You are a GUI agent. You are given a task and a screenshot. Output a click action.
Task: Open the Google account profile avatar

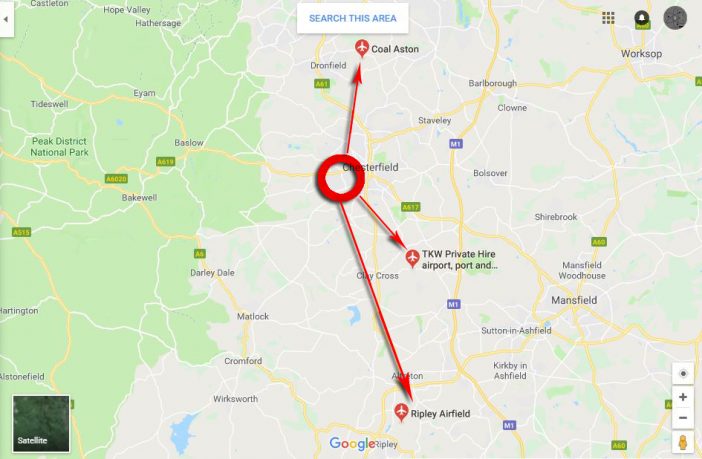click(x=675, y=18)
